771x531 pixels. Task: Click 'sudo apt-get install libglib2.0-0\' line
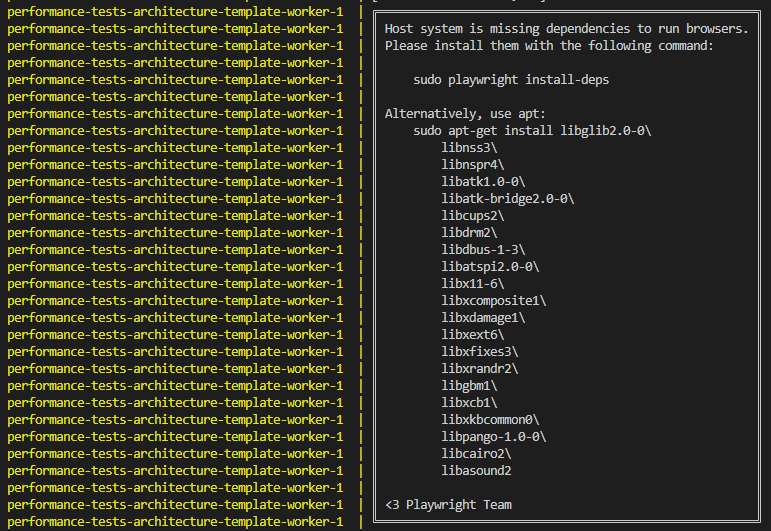[x=532, y=131]
